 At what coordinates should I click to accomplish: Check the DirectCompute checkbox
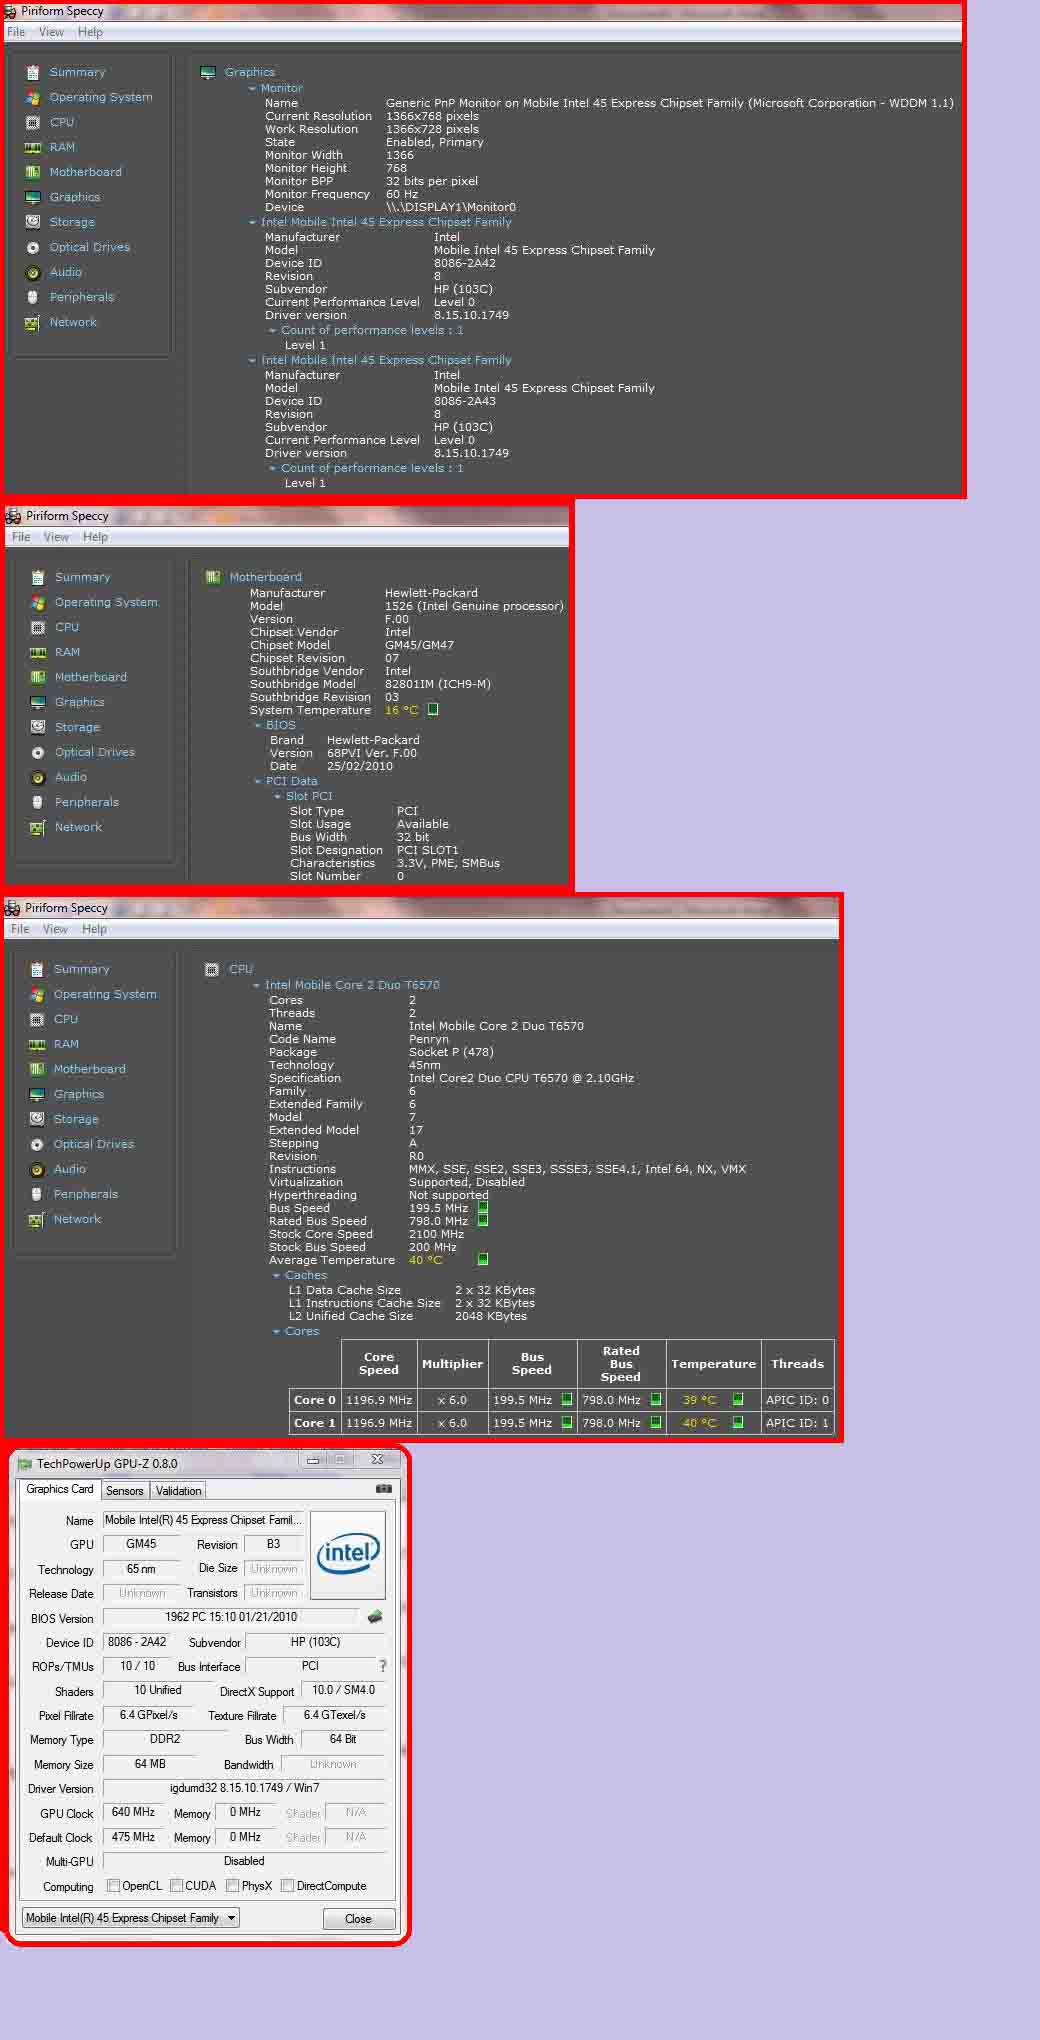point(288,1886)
